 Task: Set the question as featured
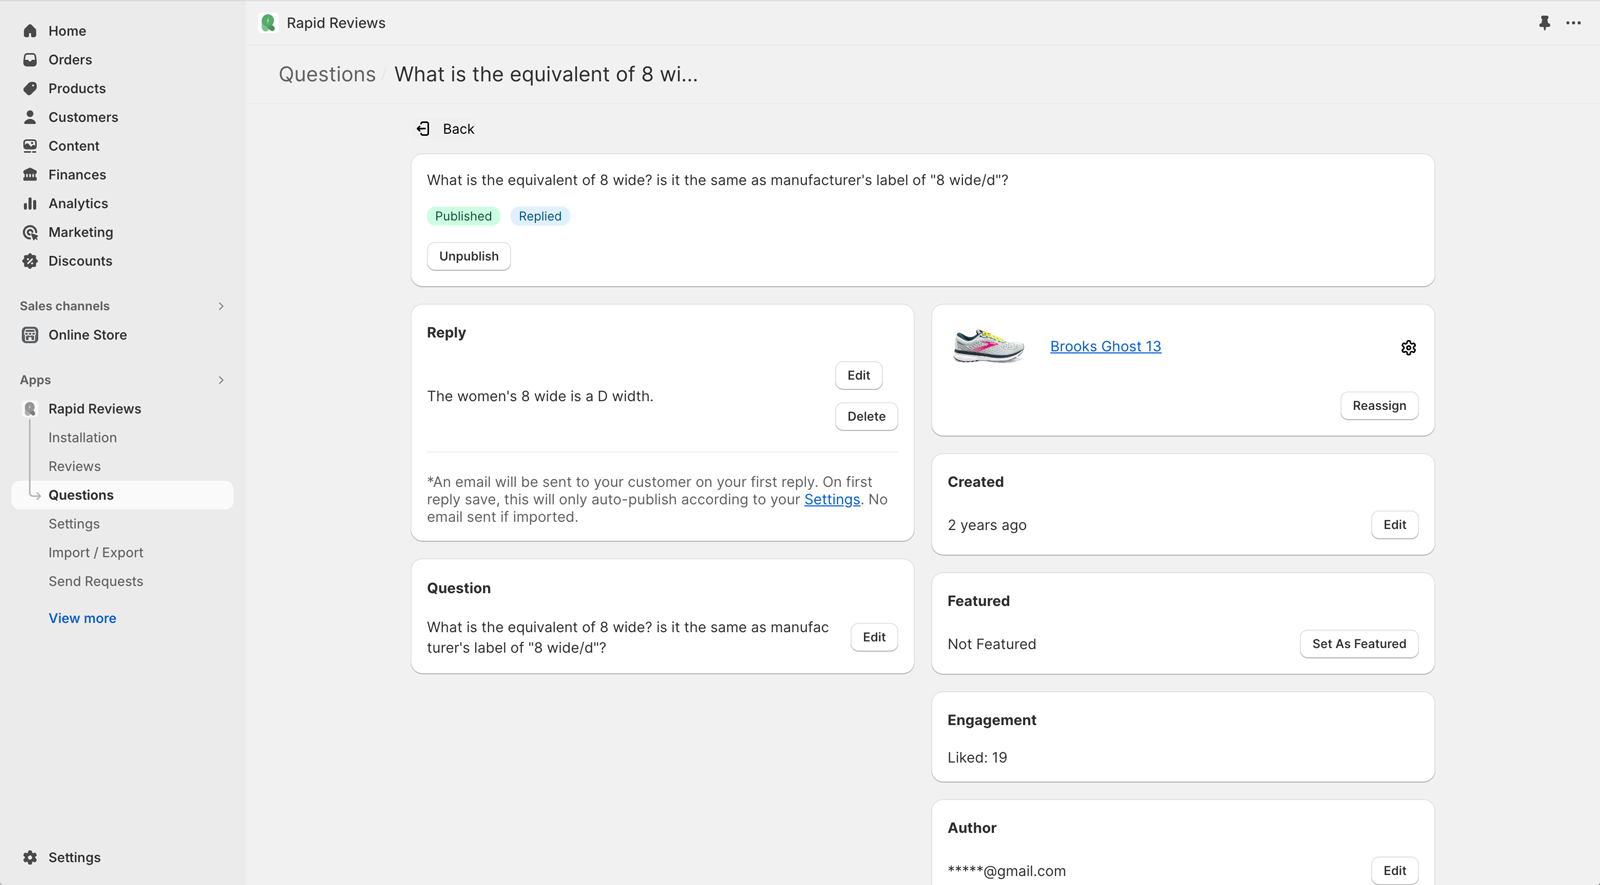click(x=1358, y=644)
